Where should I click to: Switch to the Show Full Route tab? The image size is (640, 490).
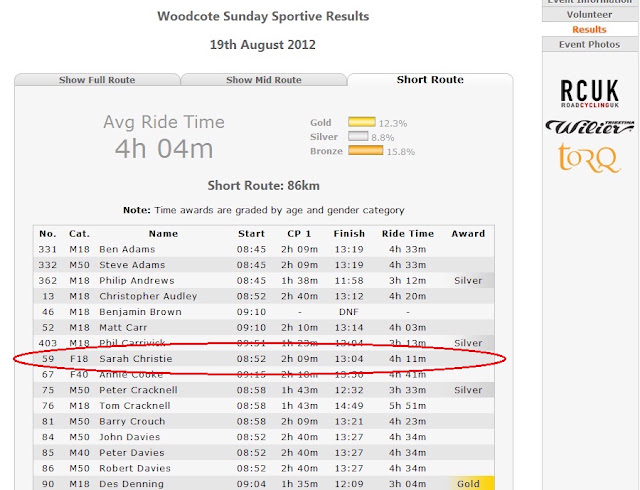pyautogui.click(x=97, y=80)
